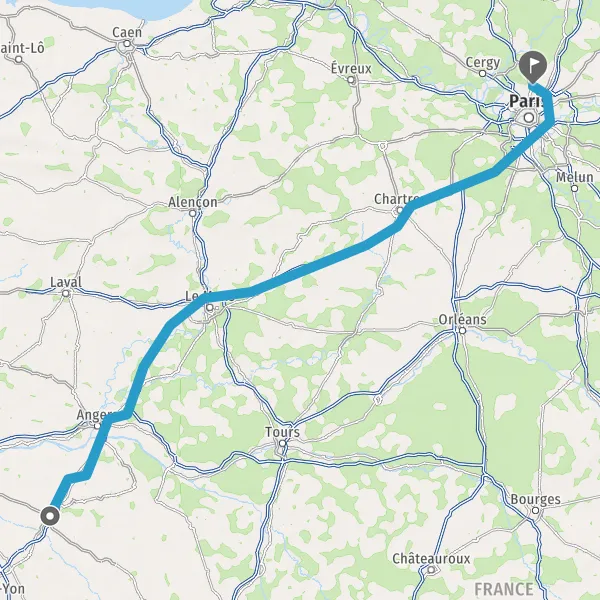Click the Orléans city marker
Image resolution: width=600 pixels, height=600 pixels.
click(462, 330)
